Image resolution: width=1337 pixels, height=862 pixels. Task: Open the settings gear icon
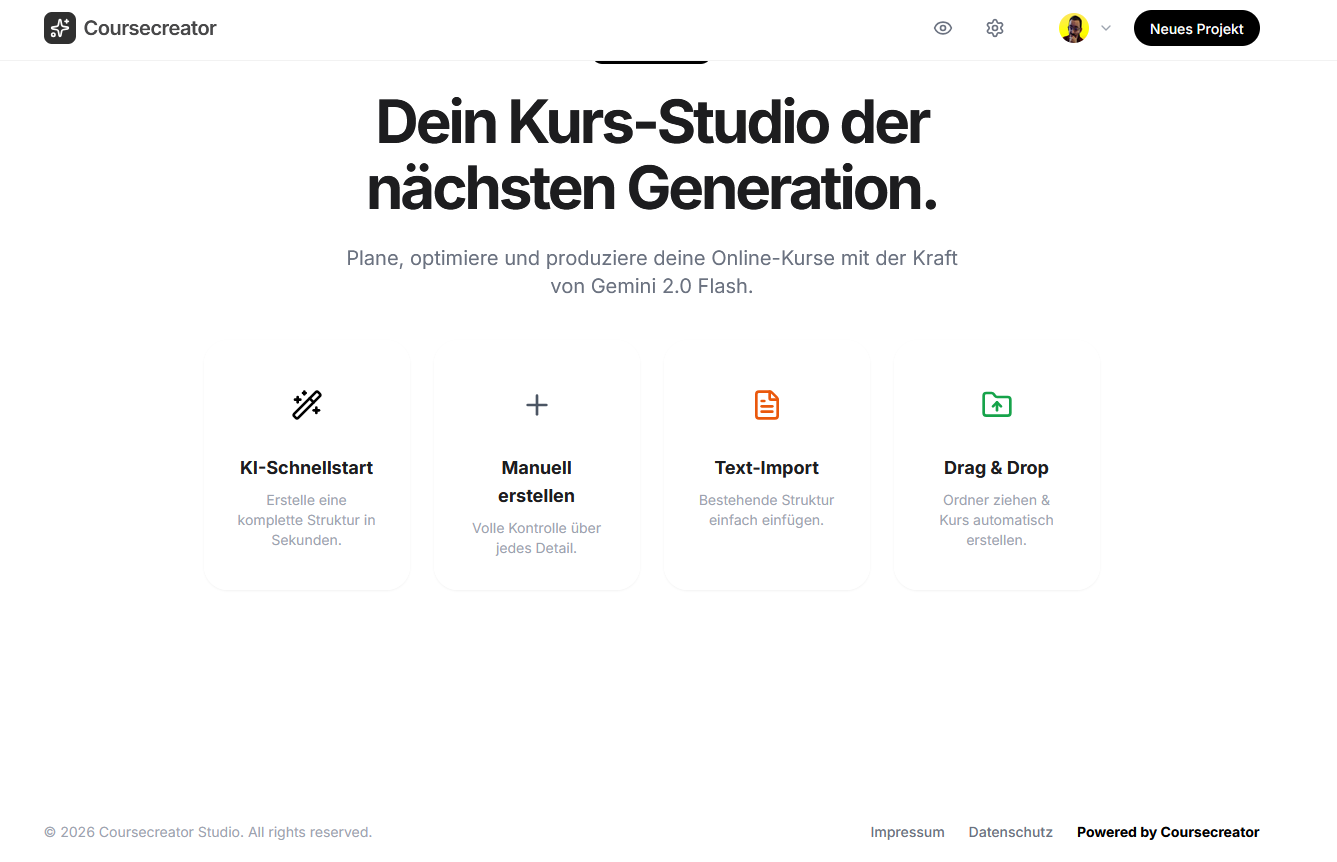click(995, 28)
